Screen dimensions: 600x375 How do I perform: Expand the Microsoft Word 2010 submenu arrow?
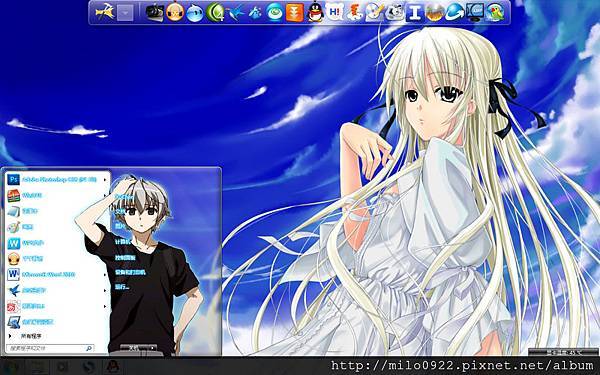pos(105,275)
